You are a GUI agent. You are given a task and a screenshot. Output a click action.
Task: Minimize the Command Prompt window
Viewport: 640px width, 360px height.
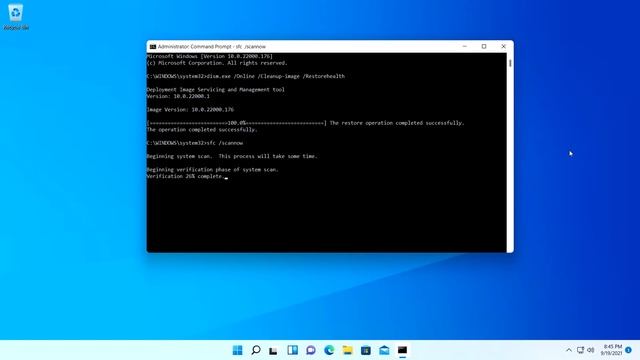coord(464,47)
